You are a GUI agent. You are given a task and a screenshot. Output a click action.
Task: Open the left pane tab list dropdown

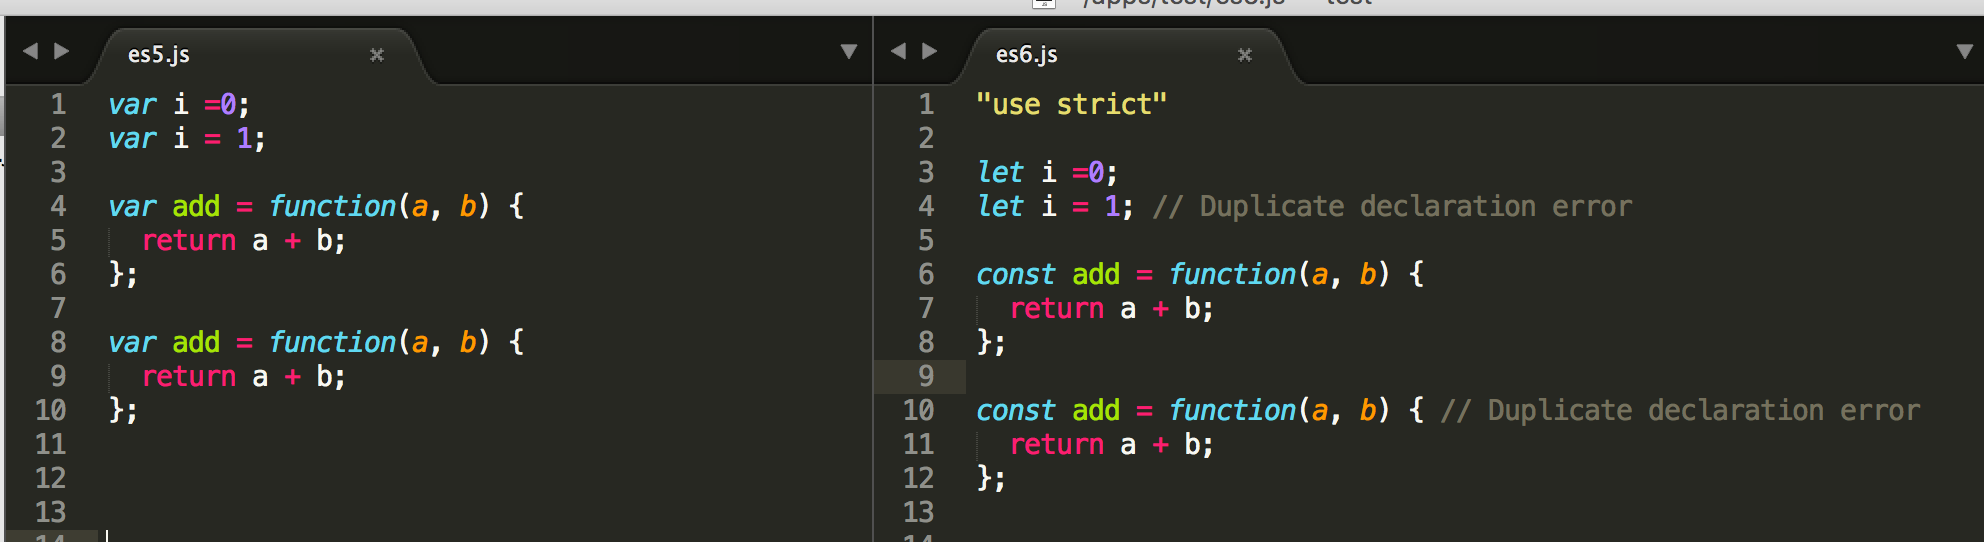pos(849,51)
